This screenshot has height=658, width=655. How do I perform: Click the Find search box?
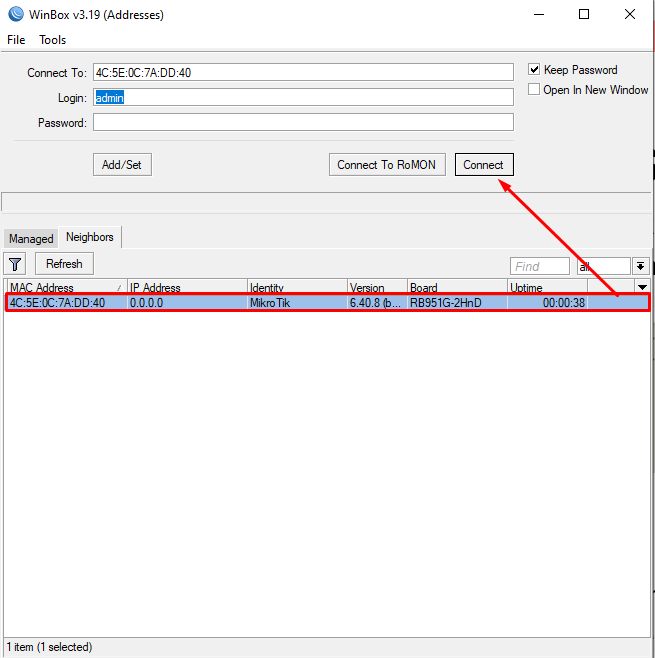(540, 266)
